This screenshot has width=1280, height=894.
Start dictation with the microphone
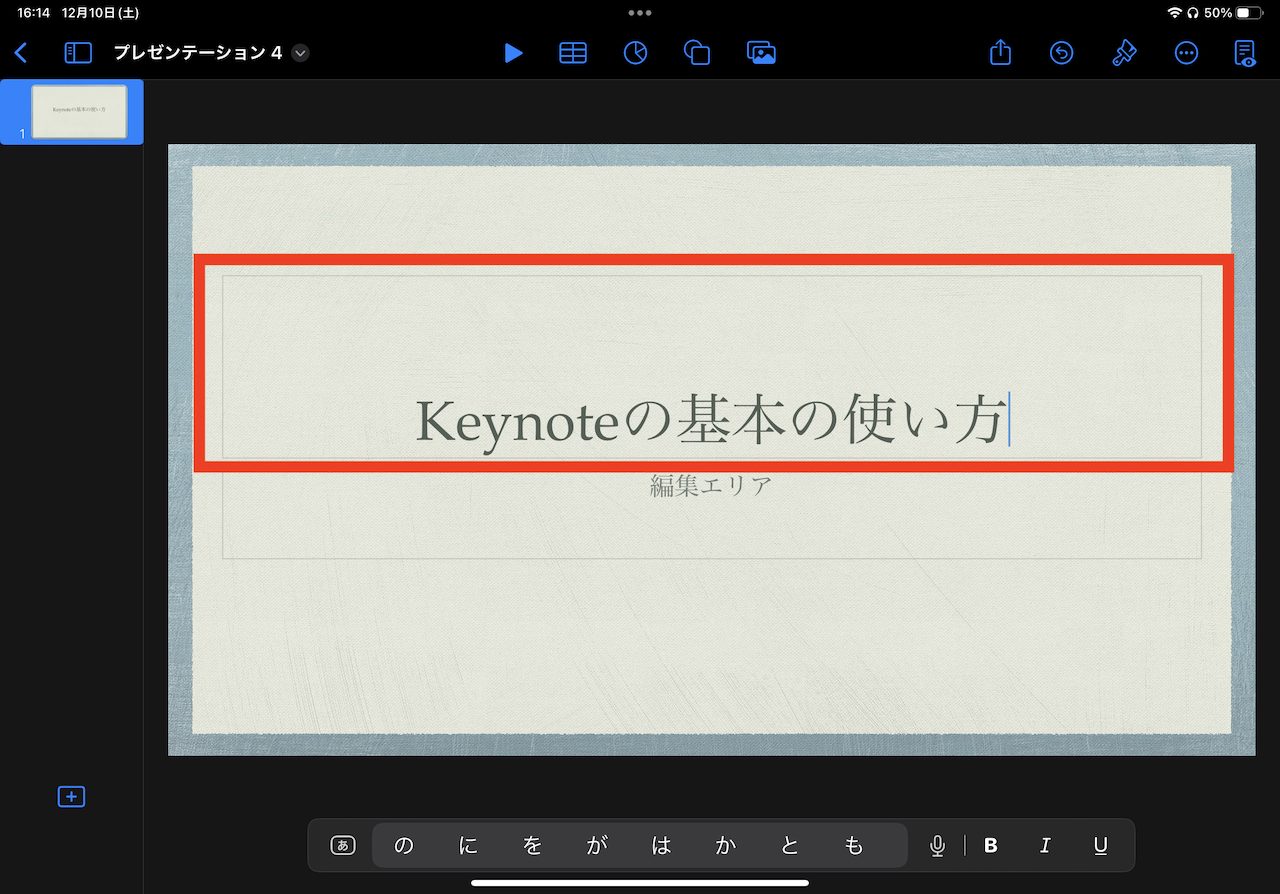pyautogui.click(x=937, y=846)
